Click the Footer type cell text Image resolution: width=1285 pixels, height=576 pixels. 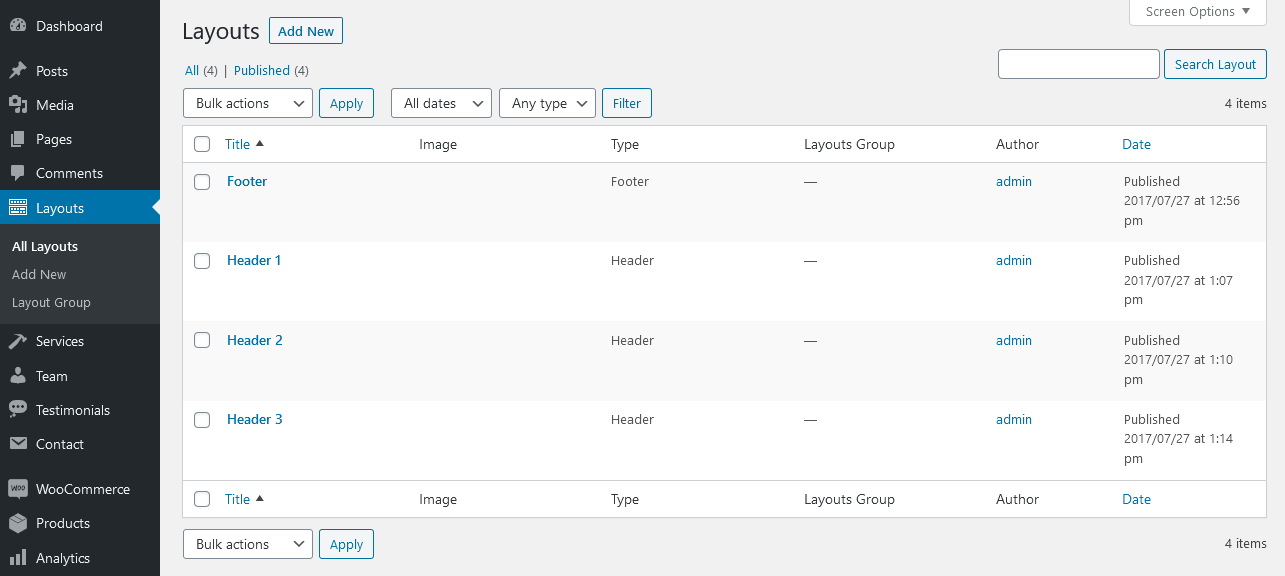tap(630, 181)
